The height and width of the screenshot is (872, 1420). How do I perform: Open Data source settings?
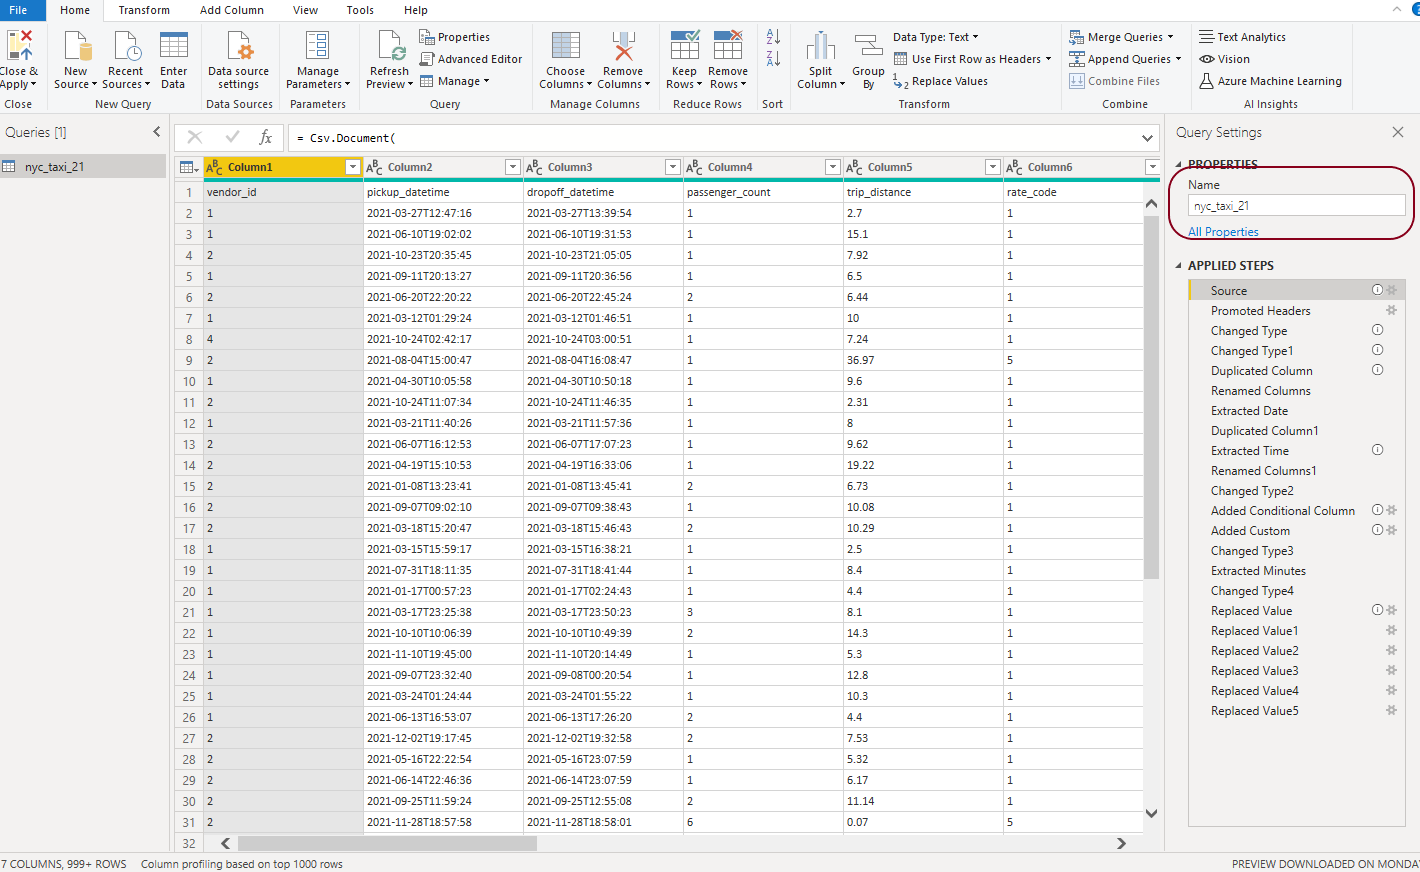pos(238,60)
